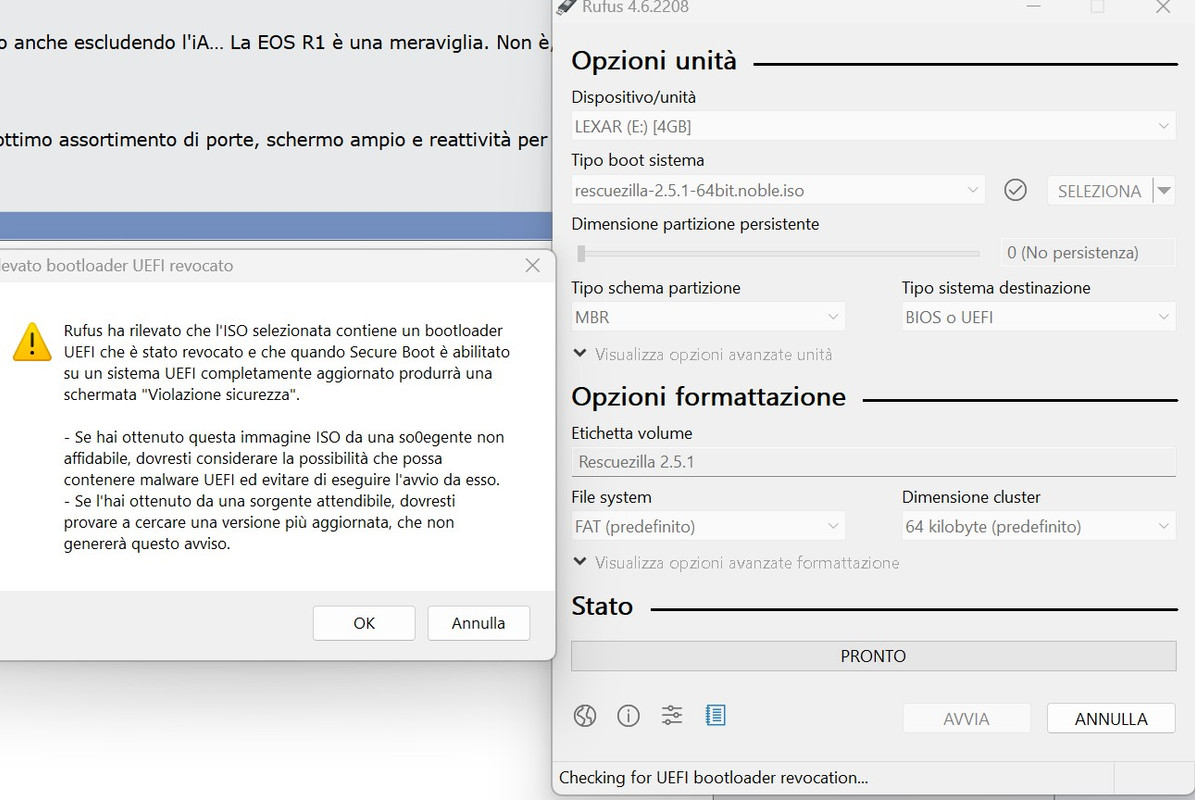Click the disabled maximize button of Rufus

[1097, 7]
